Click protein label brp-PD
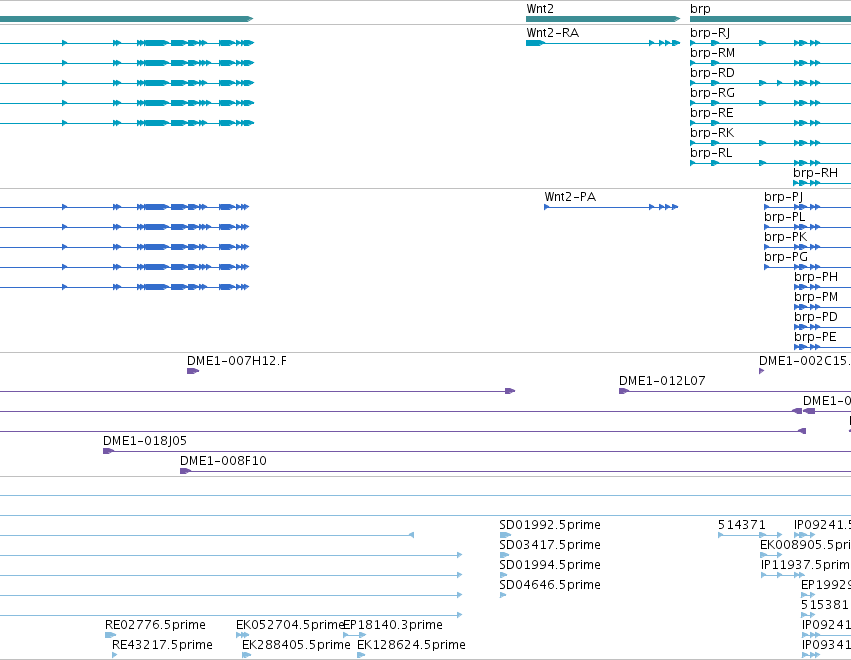The height and width of the screenshot is (660, 851). coord(816,317)
